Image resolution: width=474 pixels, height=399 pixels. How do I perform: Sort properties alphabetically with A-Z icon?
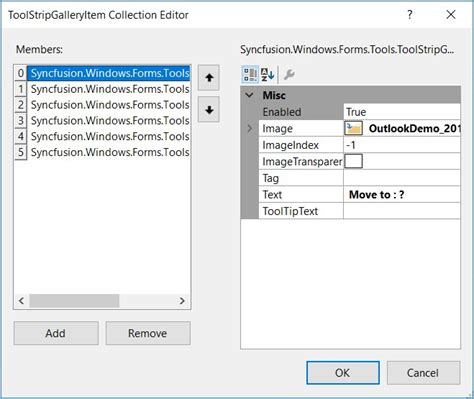coord(267,74)
